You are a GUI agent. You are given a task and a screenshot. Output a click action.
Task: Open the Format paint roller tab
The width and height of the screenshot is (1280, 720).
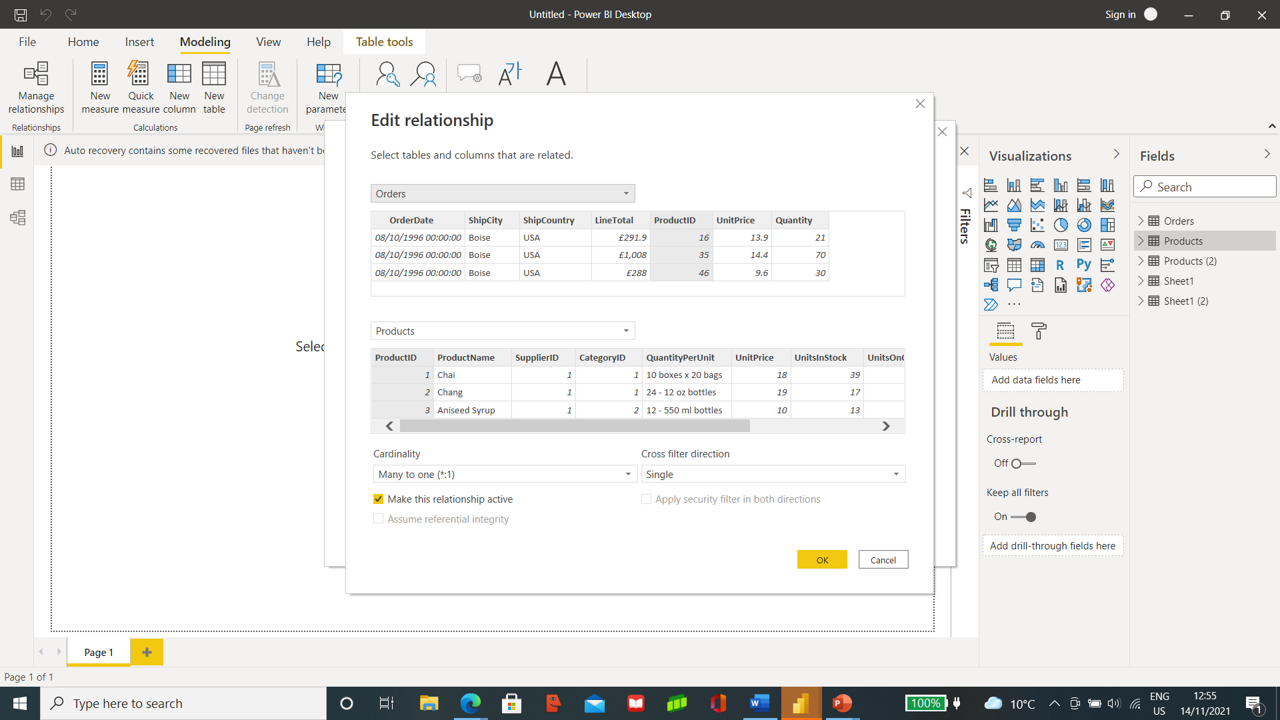[x=1039, y=331]
